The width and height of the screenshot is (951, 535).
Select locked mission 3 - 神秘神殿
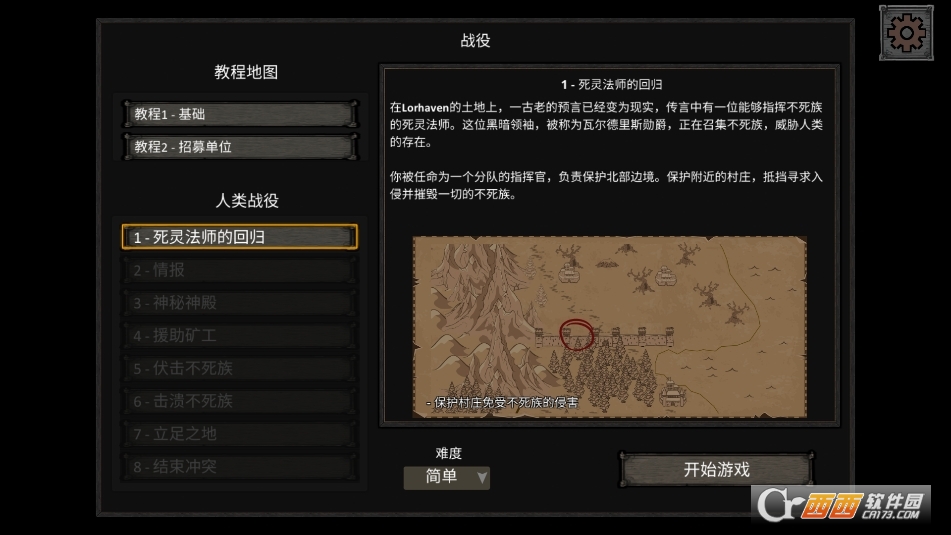tap(240, 303)
